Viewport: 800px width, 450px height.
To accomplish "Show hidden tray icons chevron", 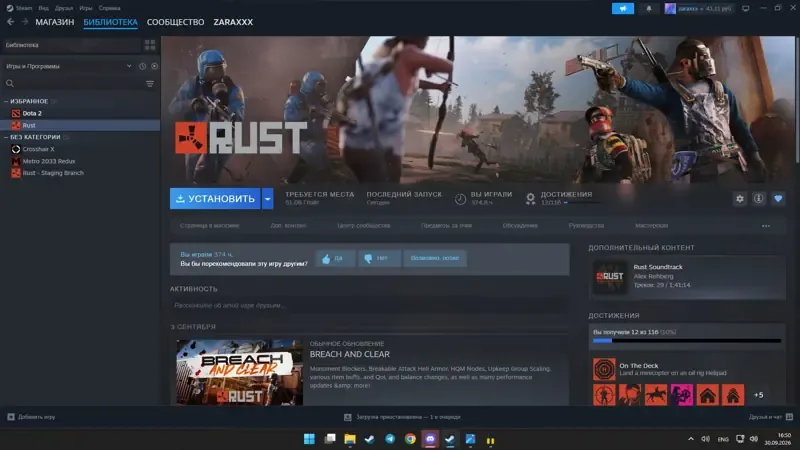I will [x=691, y=439].
